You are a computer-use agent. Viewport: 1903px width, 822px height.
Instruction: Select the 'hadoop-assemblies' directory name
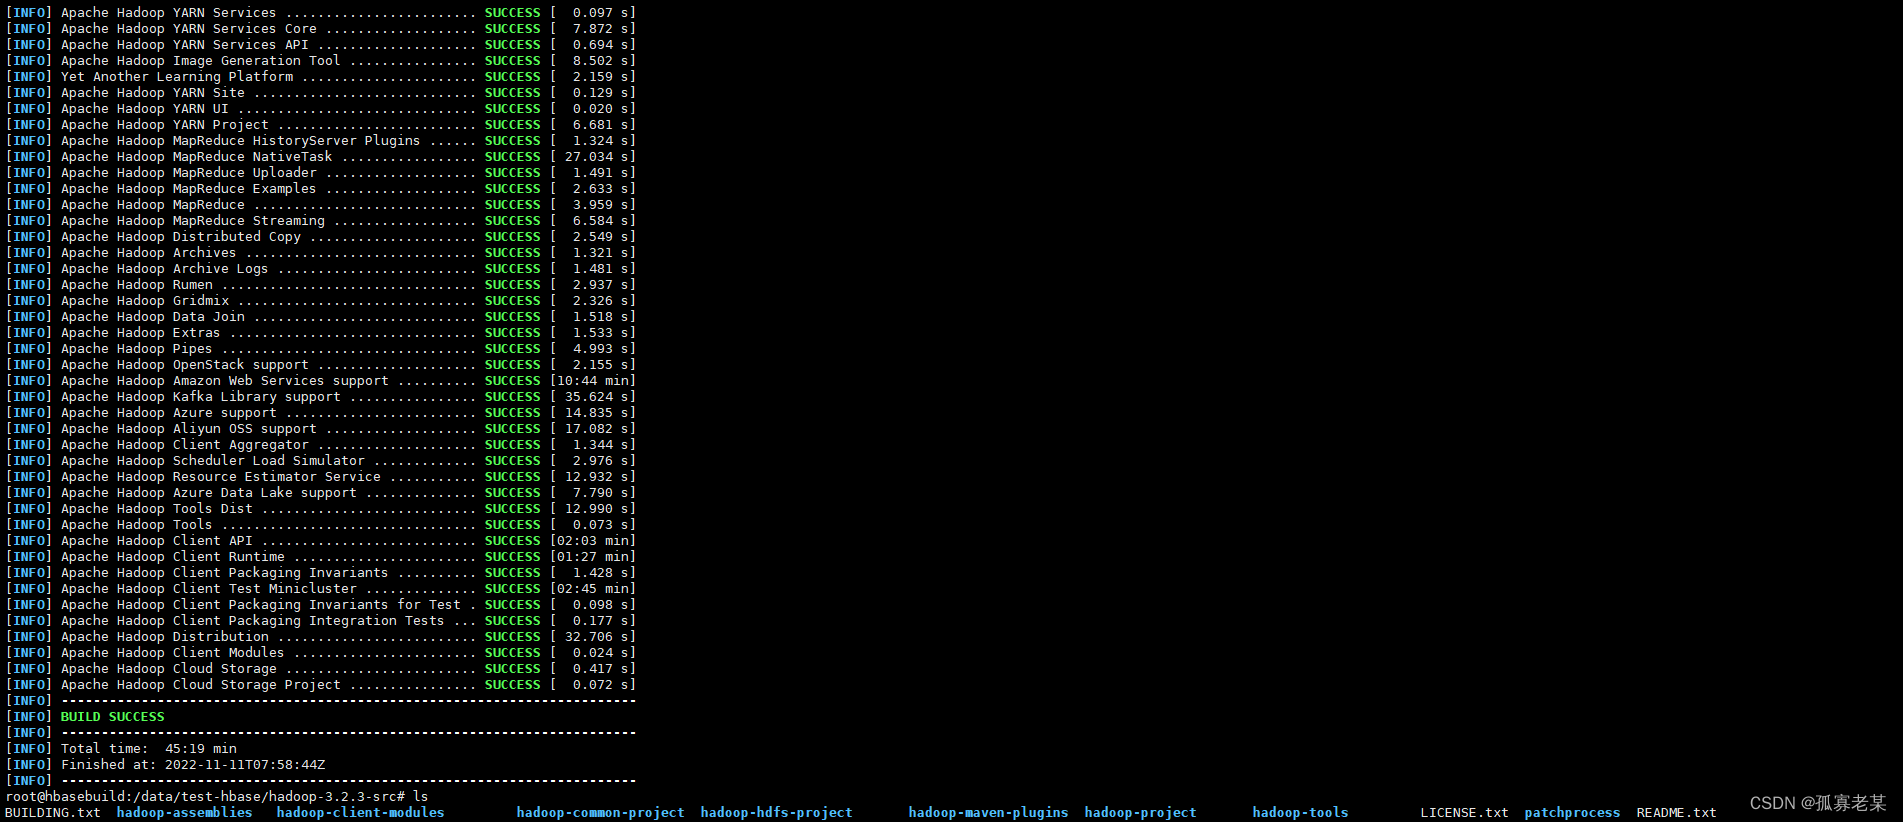185,813
